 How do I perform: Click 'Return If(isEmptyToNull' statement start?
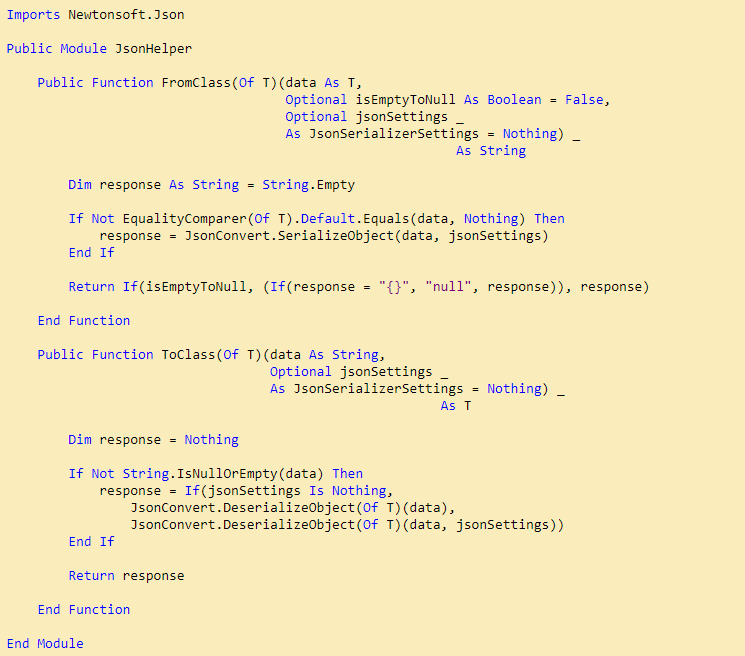[157, 287]
